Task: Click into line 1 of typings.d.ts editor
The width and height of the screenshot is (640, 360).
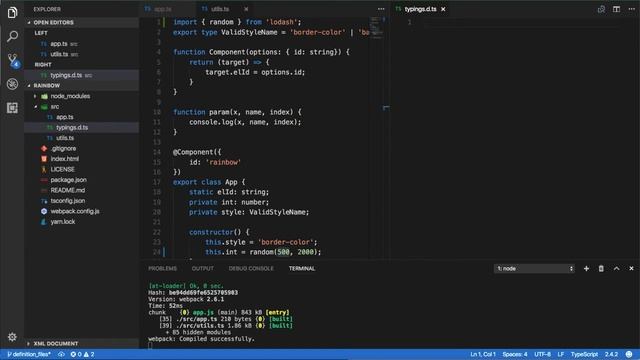Action: click(x=522, y=22)
